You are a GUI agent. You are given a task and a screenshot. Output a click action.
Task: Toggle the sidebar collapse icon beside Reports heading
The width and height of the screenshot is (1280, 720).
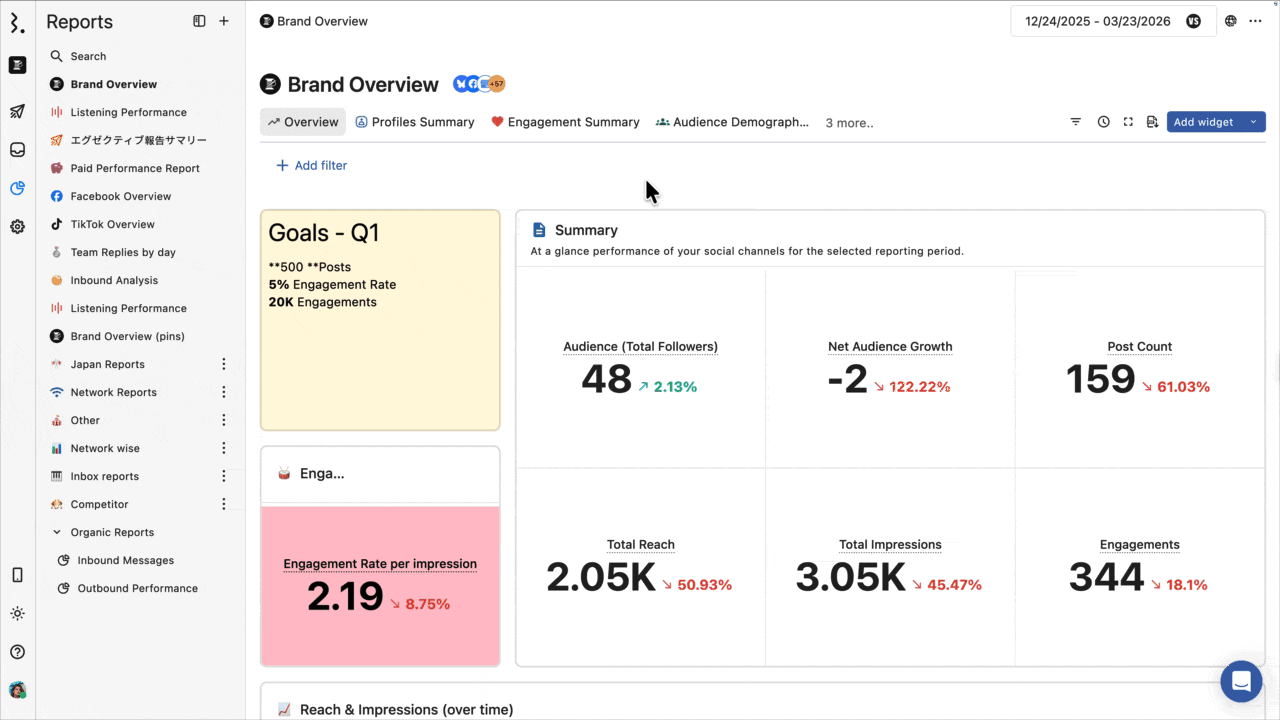(198, 20)
